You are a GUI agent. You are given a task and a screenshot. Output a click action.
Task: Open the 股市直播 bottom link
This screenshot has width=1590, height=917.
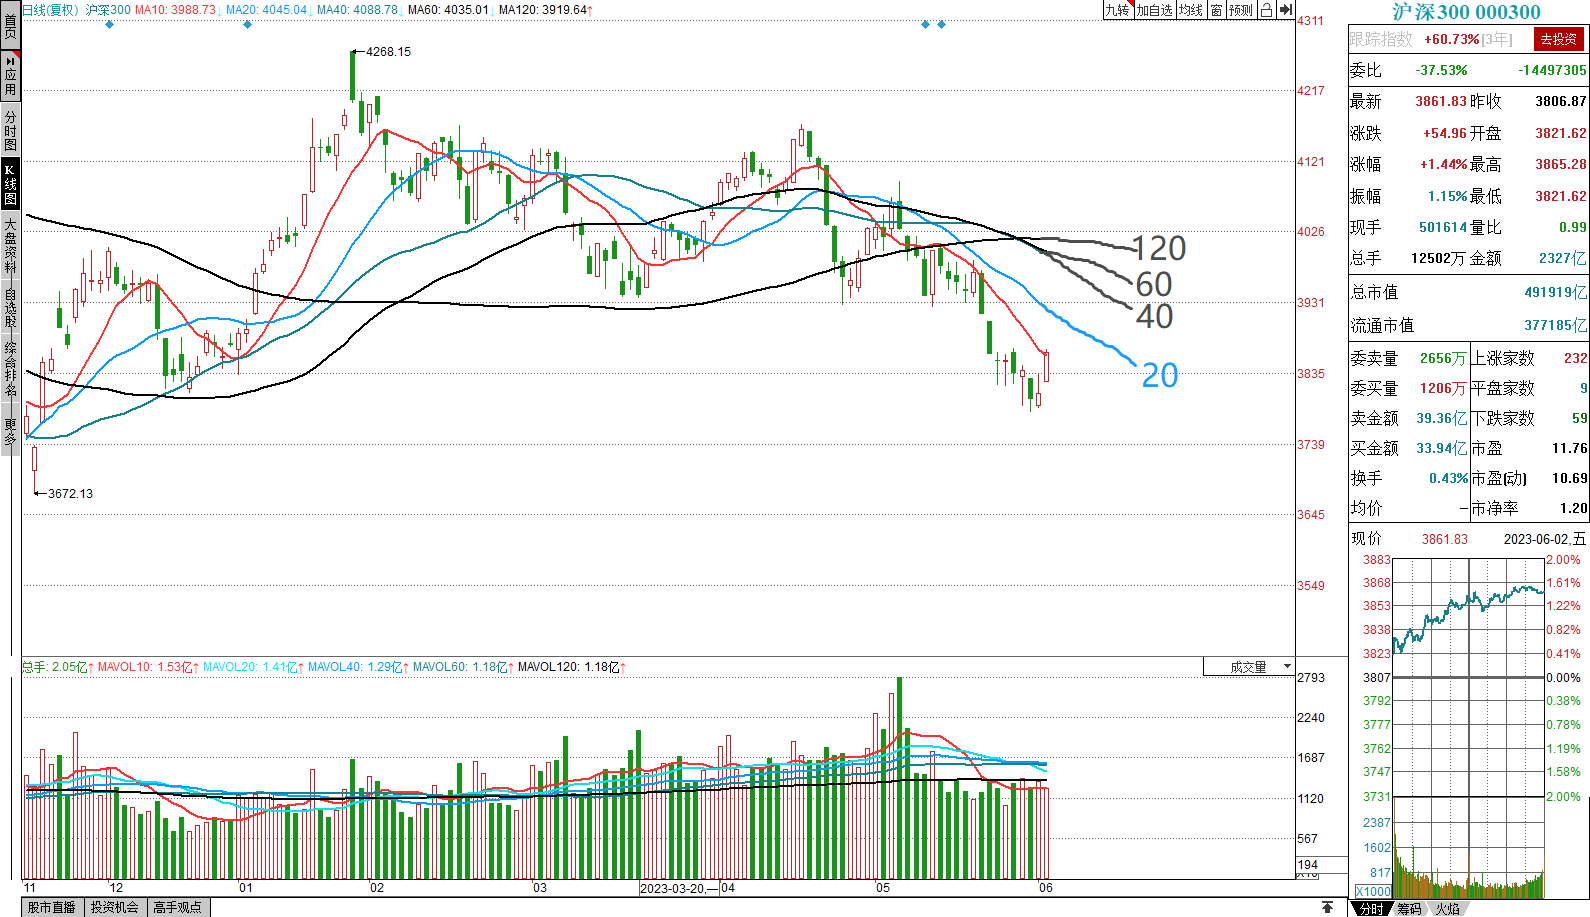pos(52,907)
